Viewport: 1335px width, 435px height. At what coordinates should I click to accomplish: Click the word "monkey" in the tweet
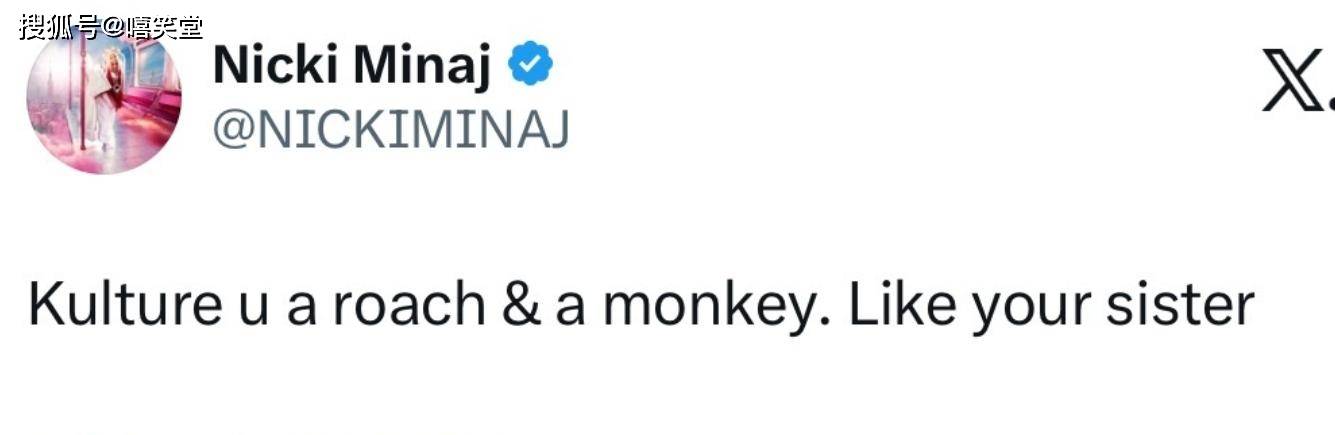click(x=713, y=306)
